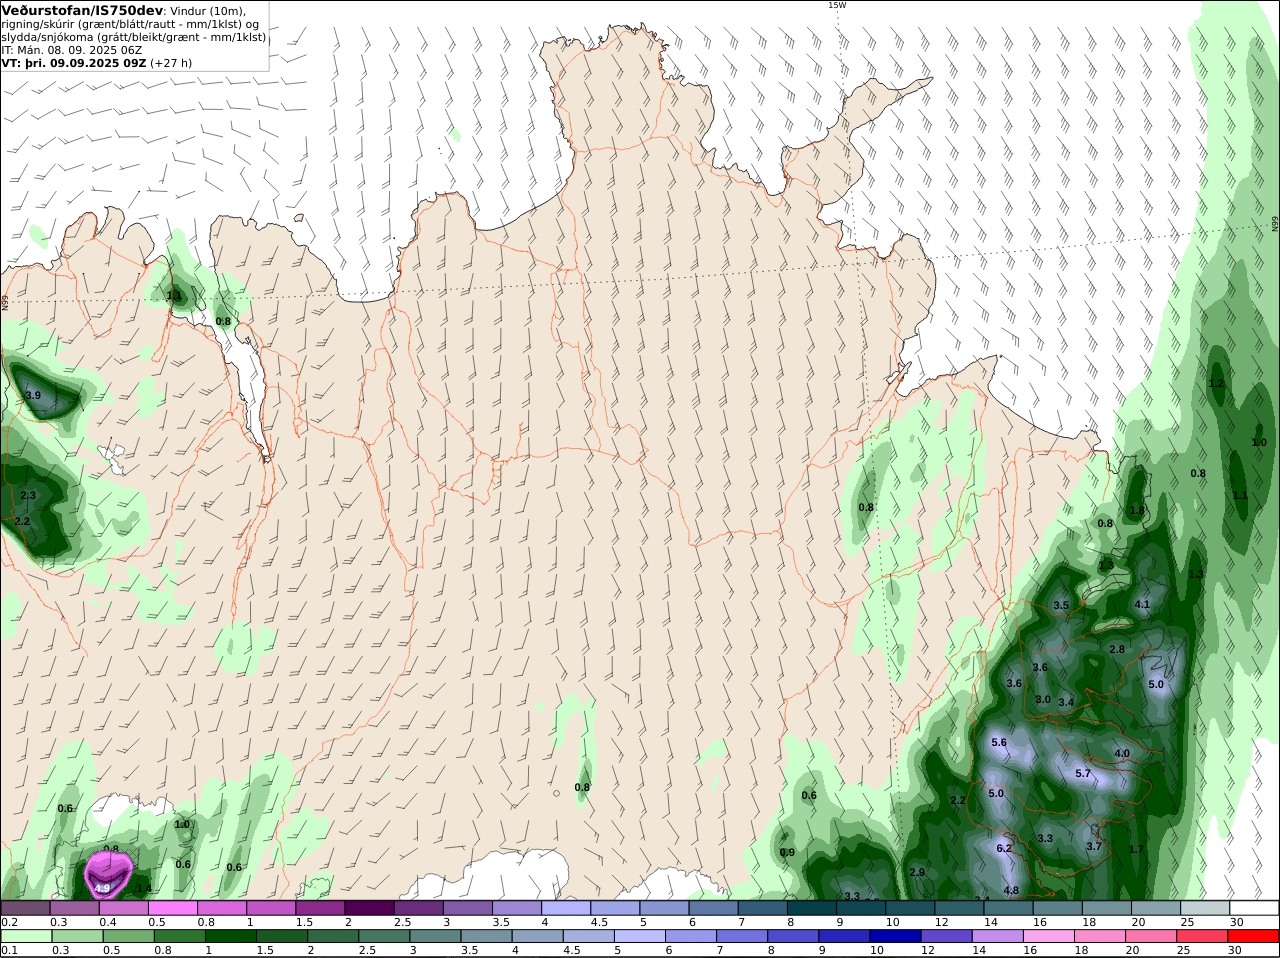Click the precipitation value 1.7 on the map
The height and width of the screenshot is (958, 1280).
tap(1136, 850)
